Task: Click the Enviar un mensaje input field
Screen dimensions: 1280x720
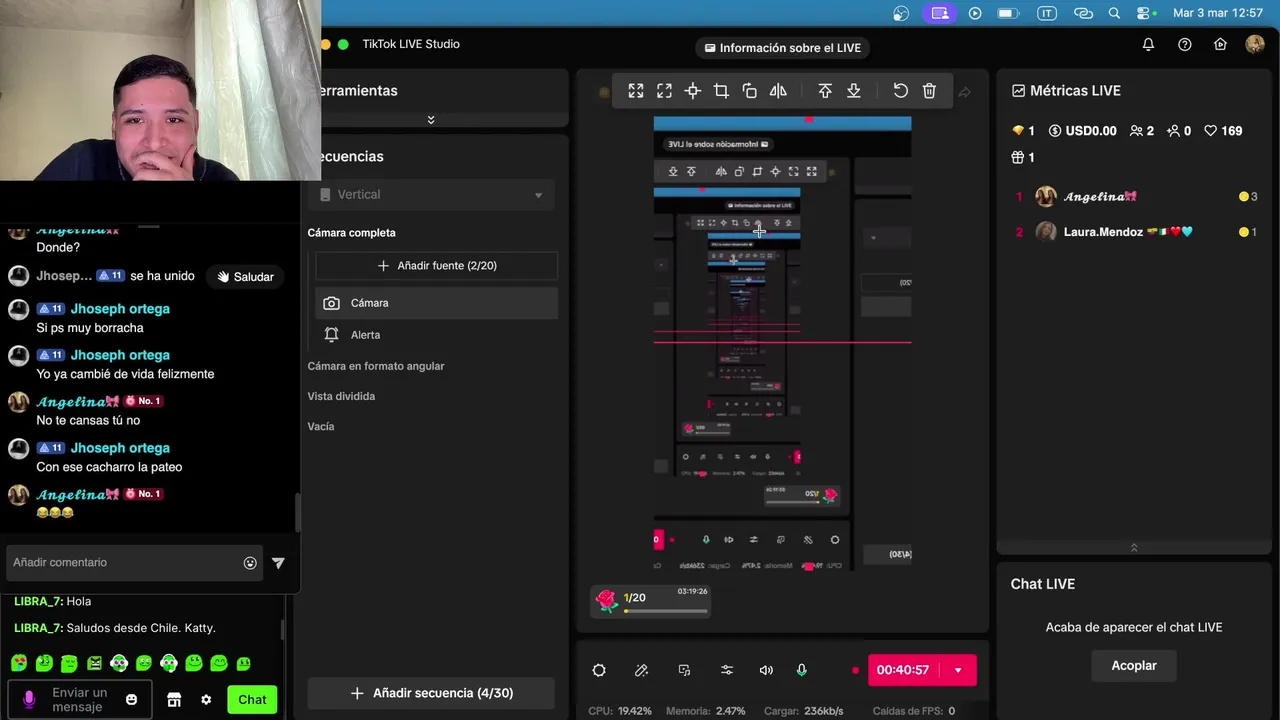Action: tap(80, 699)
